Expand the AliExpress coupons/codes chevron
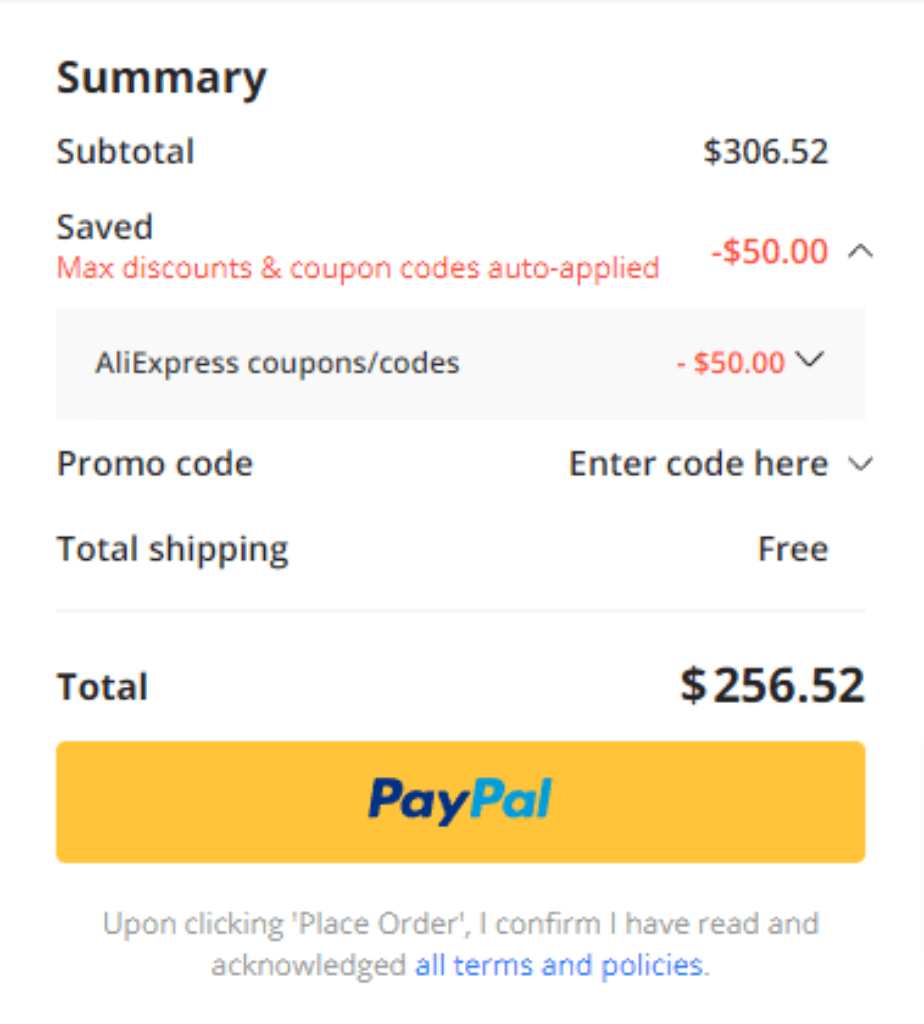 pos(810,359)
